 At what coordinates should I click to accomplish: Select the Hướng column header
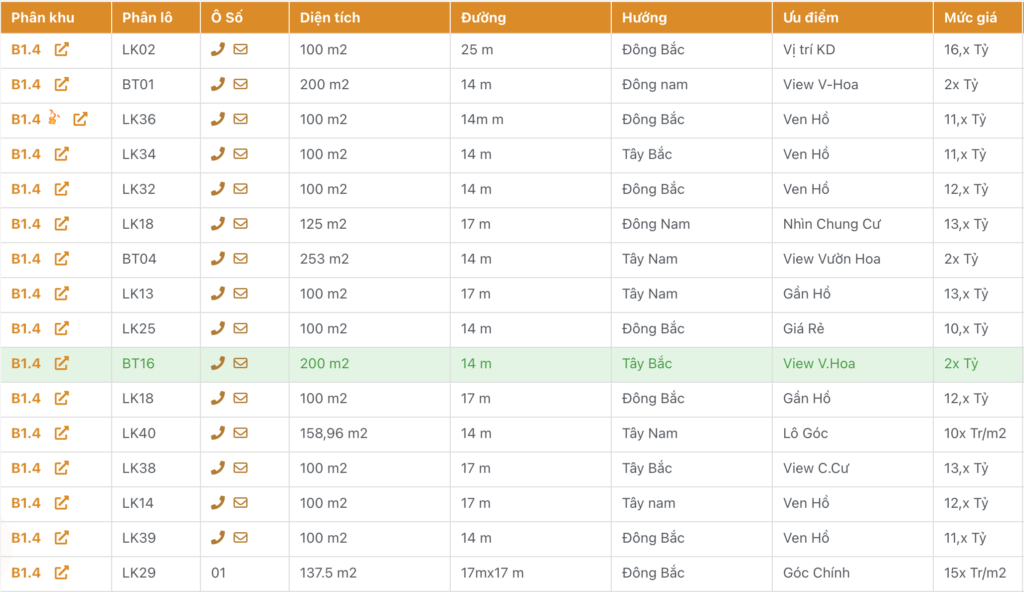644,18
